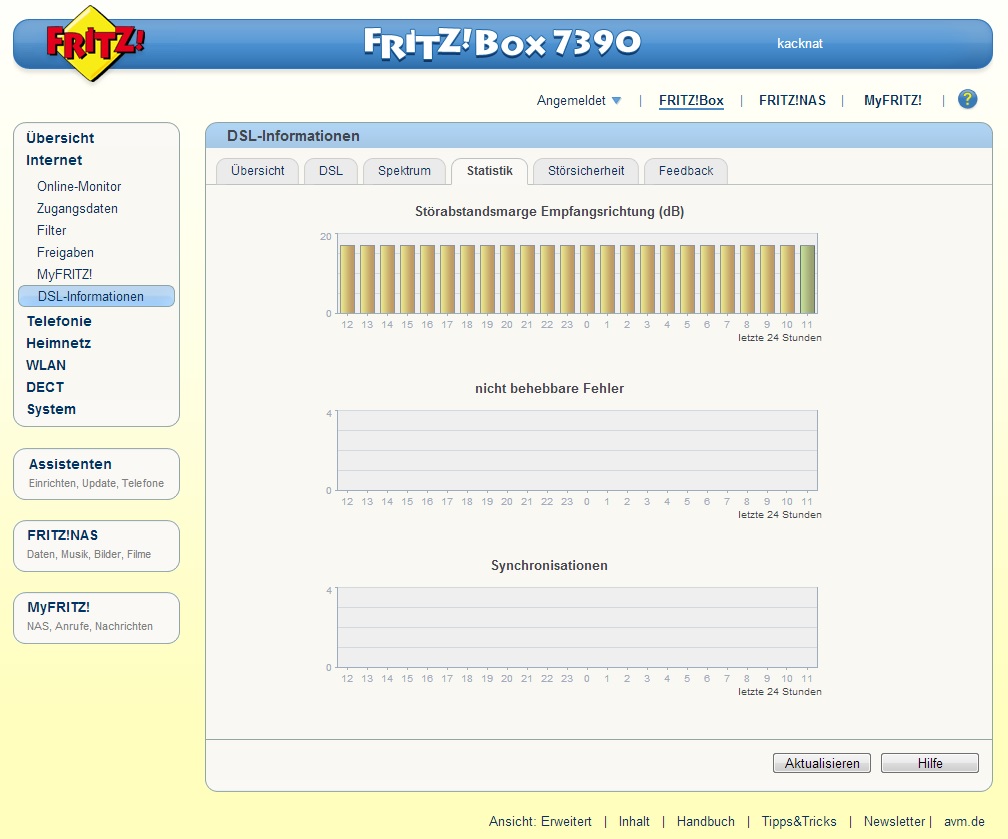Open the Freigaben menu entry

pos(65,252)
